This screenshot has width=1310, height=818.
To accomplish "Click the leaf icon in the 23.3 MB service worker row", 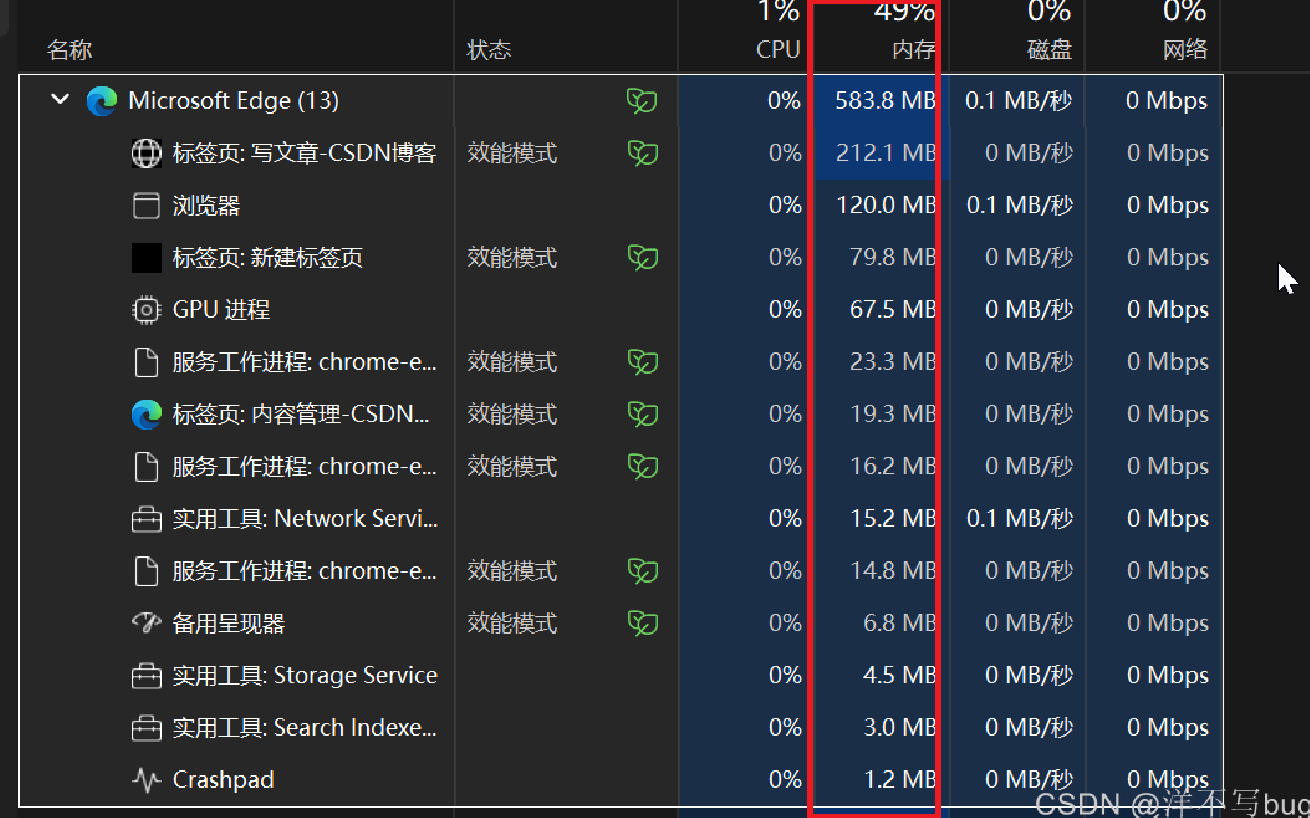I will pyautogui.click(x=642, y=361).
